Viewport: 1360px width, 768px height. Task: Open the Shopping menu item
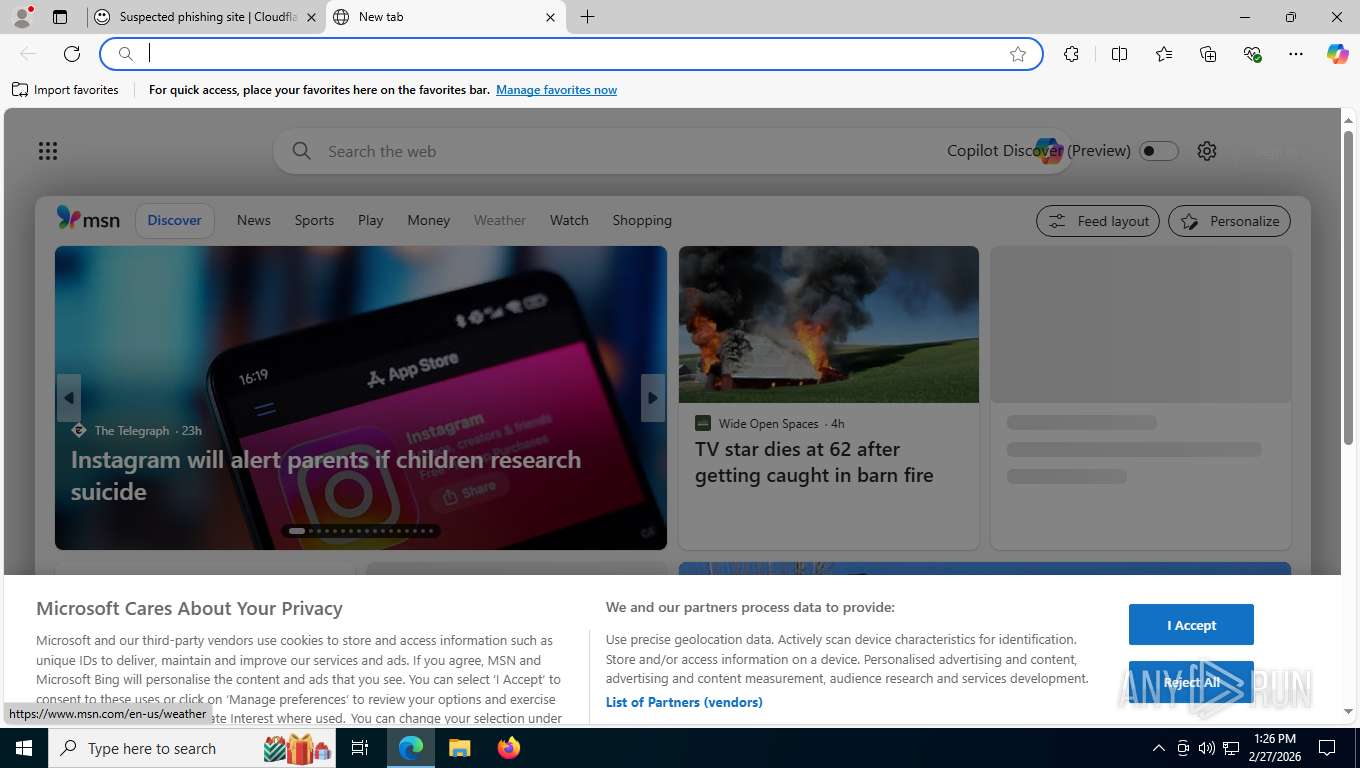pos(642,220)
